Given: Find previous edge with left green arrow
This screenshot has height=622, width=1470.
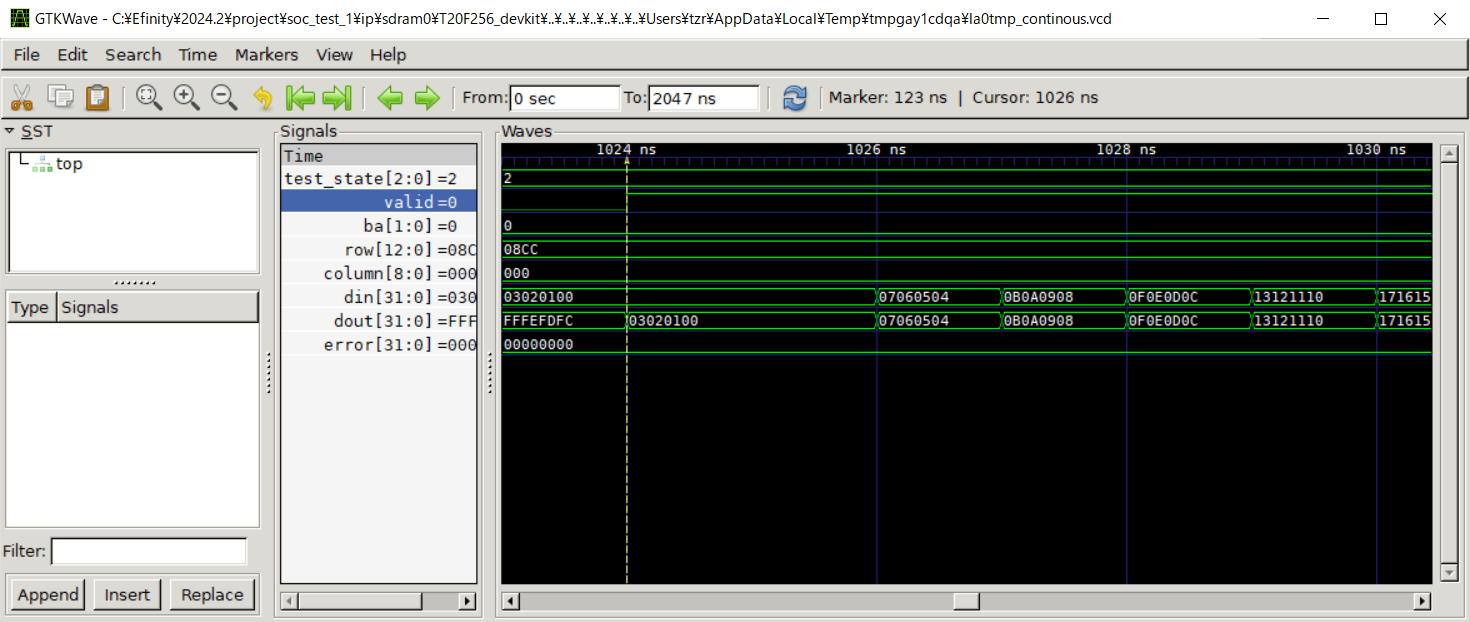Looking at the screenshot, I should coord(390,97).
